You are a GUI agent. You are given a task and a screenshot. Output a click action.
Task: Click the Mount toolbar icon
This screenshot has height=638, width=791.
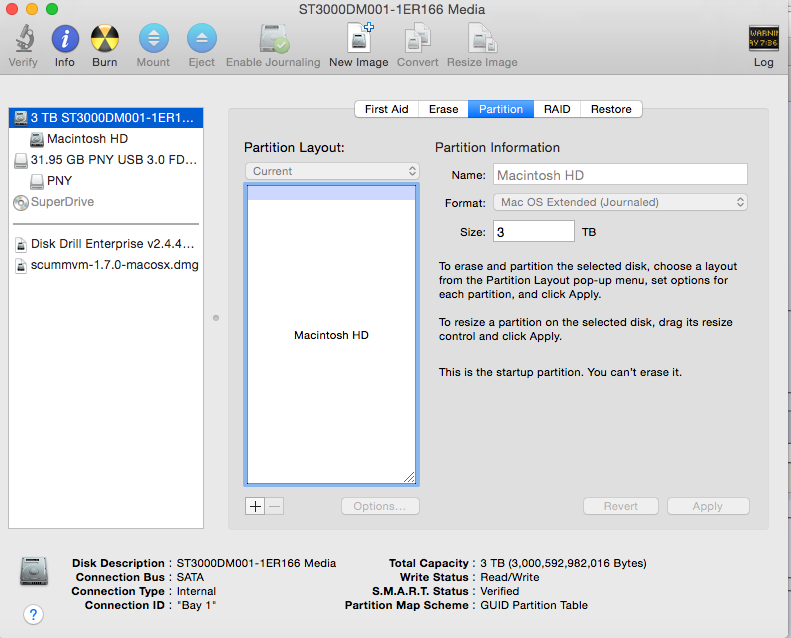coord(153,38)
